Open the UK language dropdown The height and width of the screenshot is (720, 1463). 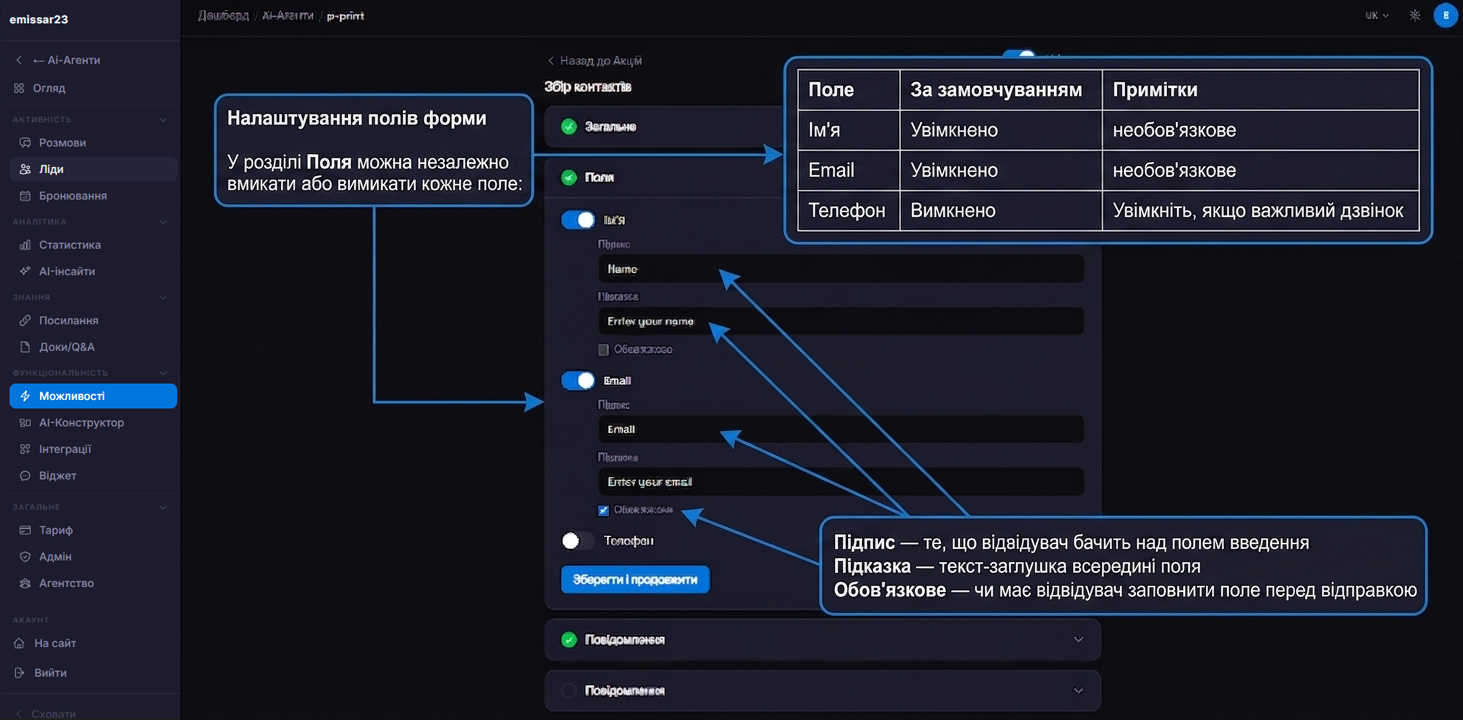pyautogui.click(x=1377, y=16)
